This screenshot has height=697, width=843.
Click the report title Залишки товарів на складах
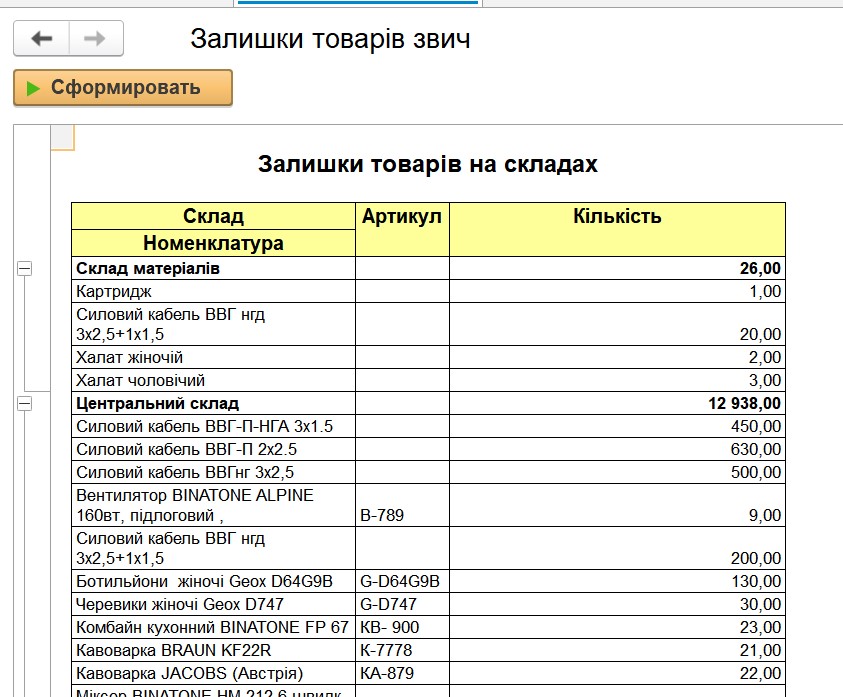click(x=428, y=164)
